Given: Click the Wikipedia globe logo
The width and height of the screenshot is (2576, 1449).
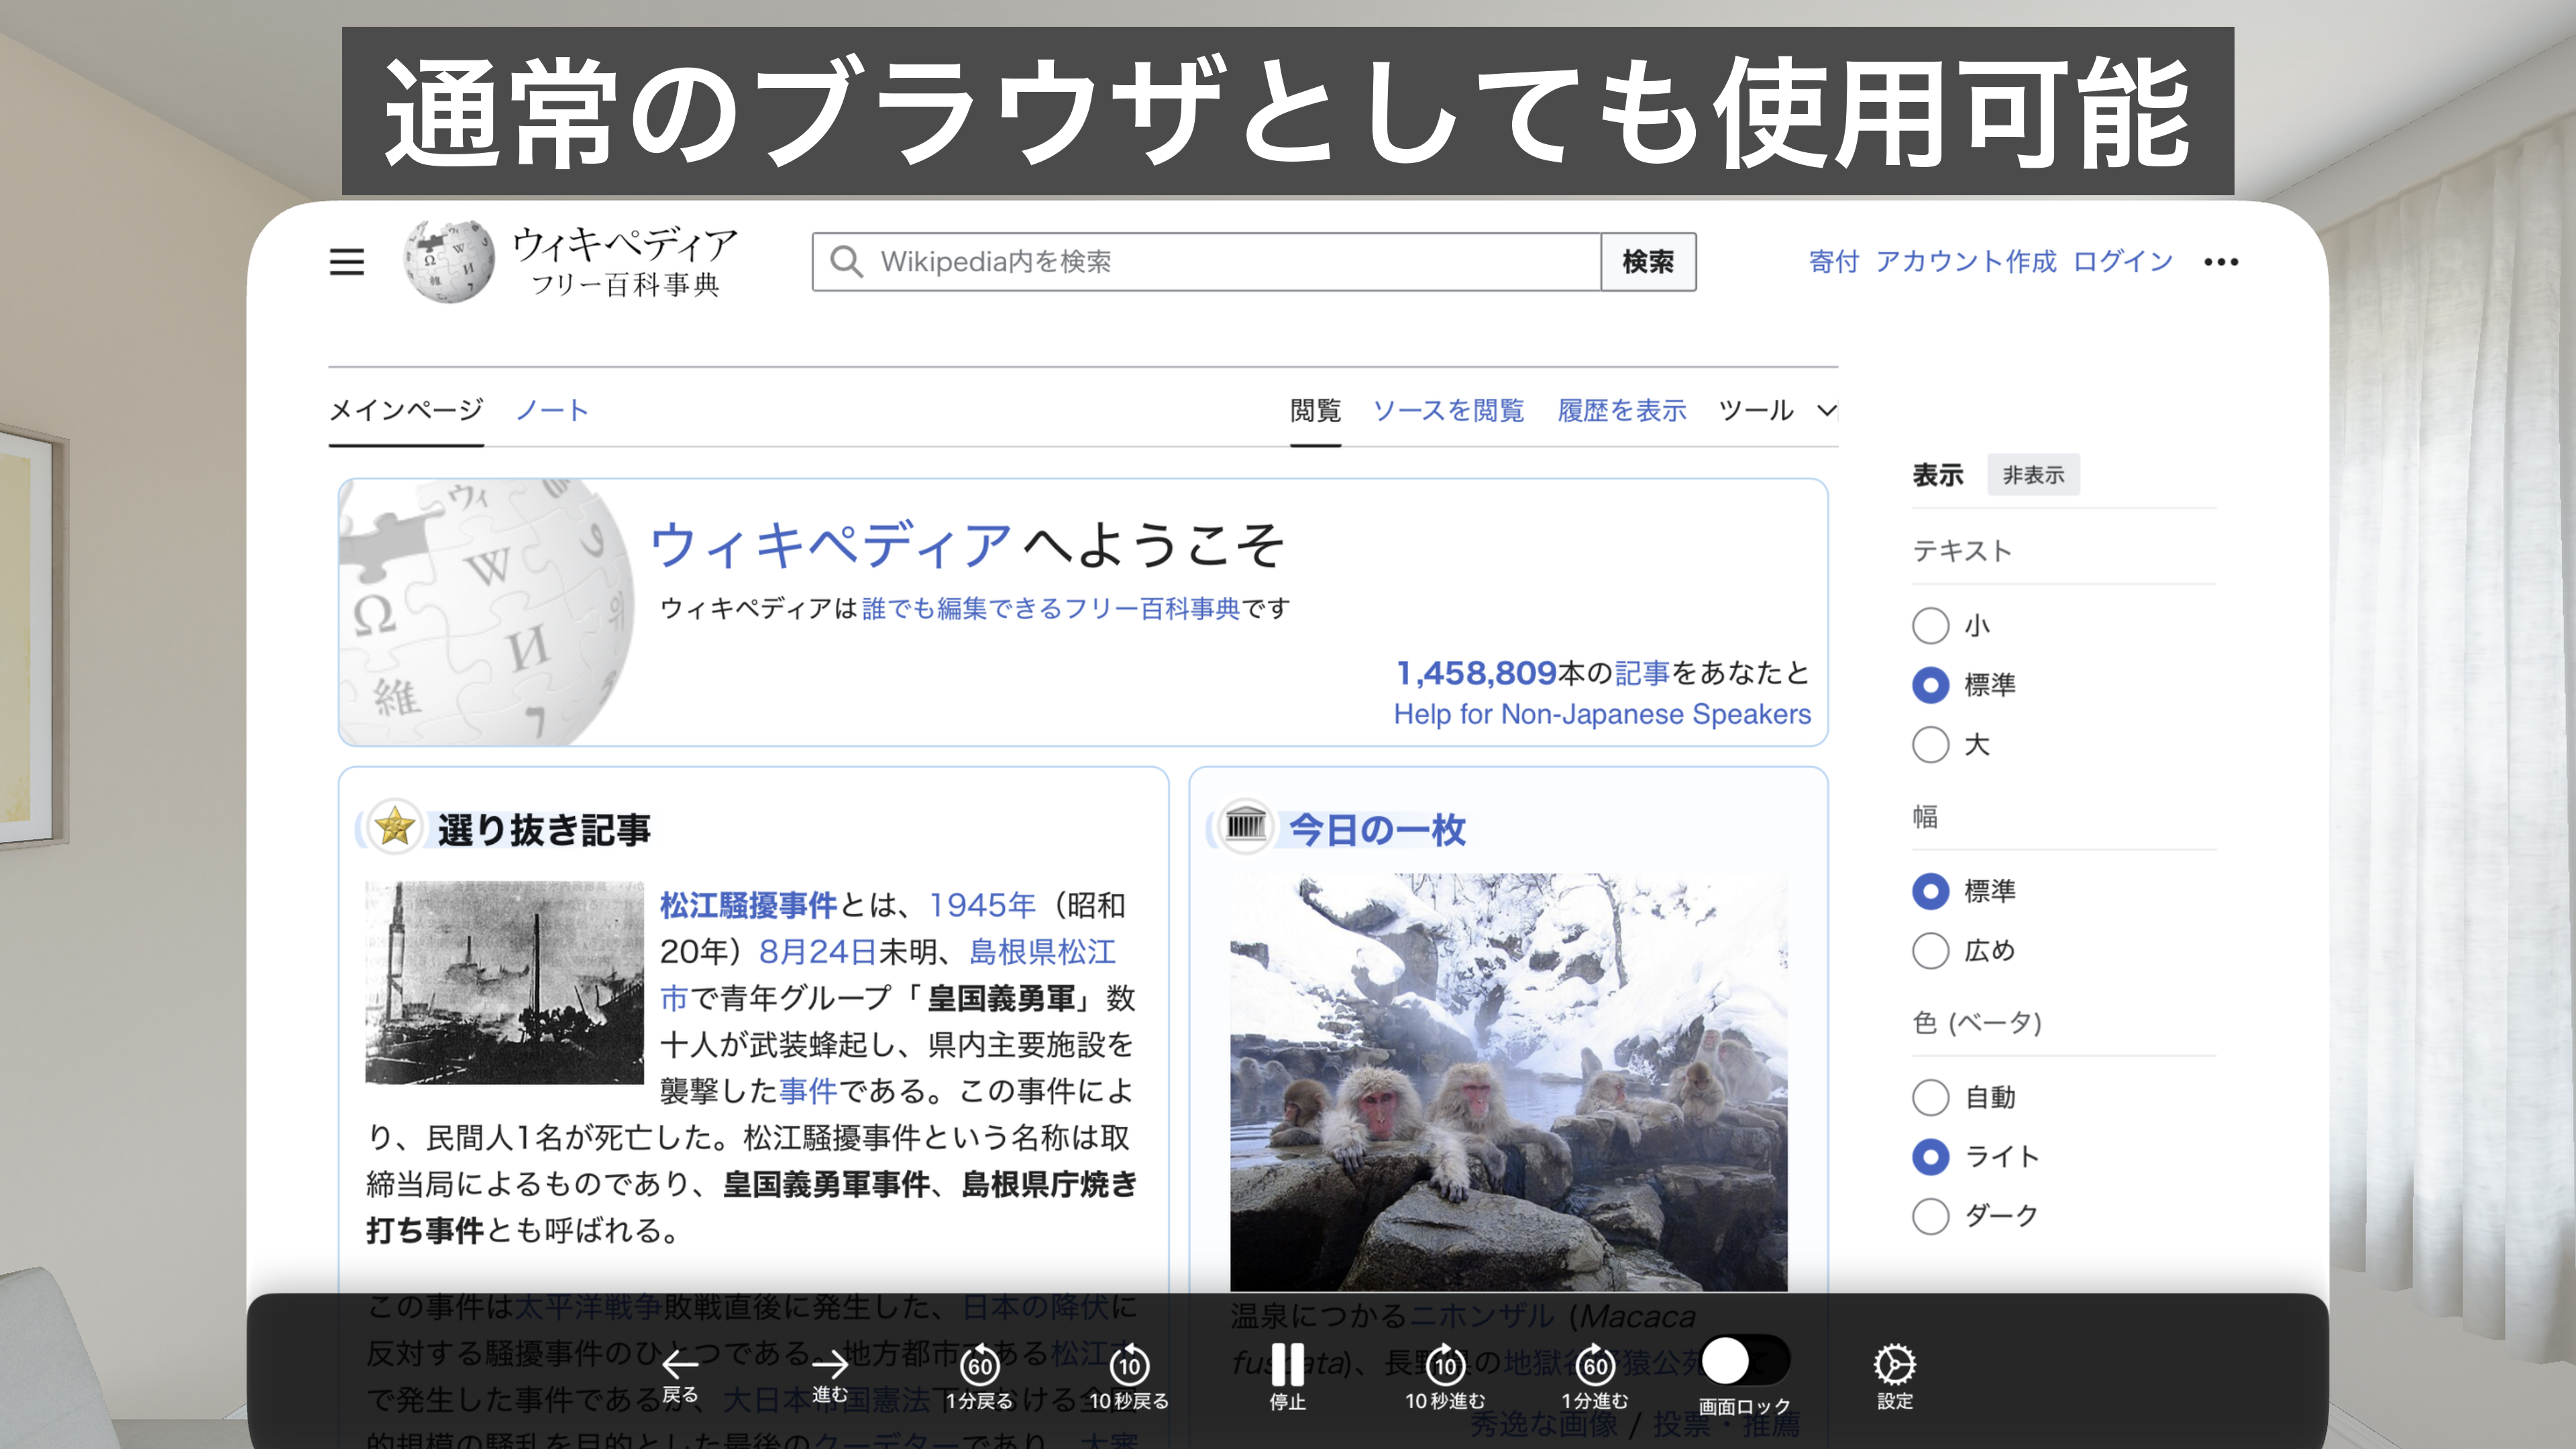Looking at the screenshot, I should coord(448,261).
